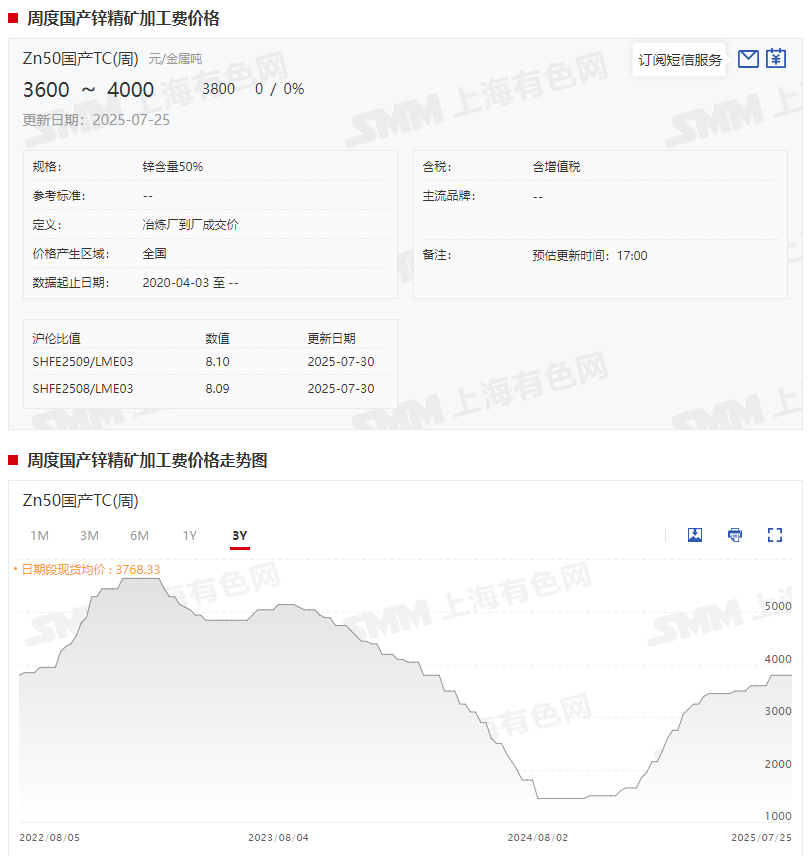Screen dimensions: 810x856
Task: Open the 订阅短信服务 subscription button
Action: 680,60
